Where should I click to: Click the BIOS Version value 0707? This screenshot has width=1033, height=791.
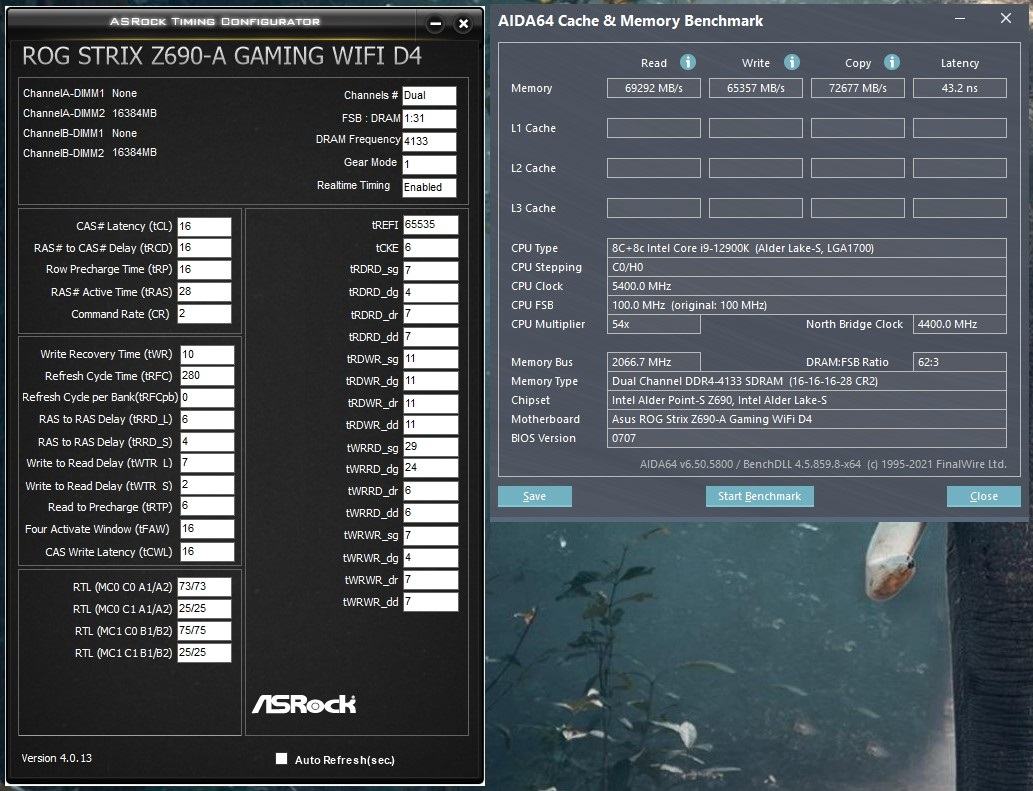pos(806,438)
